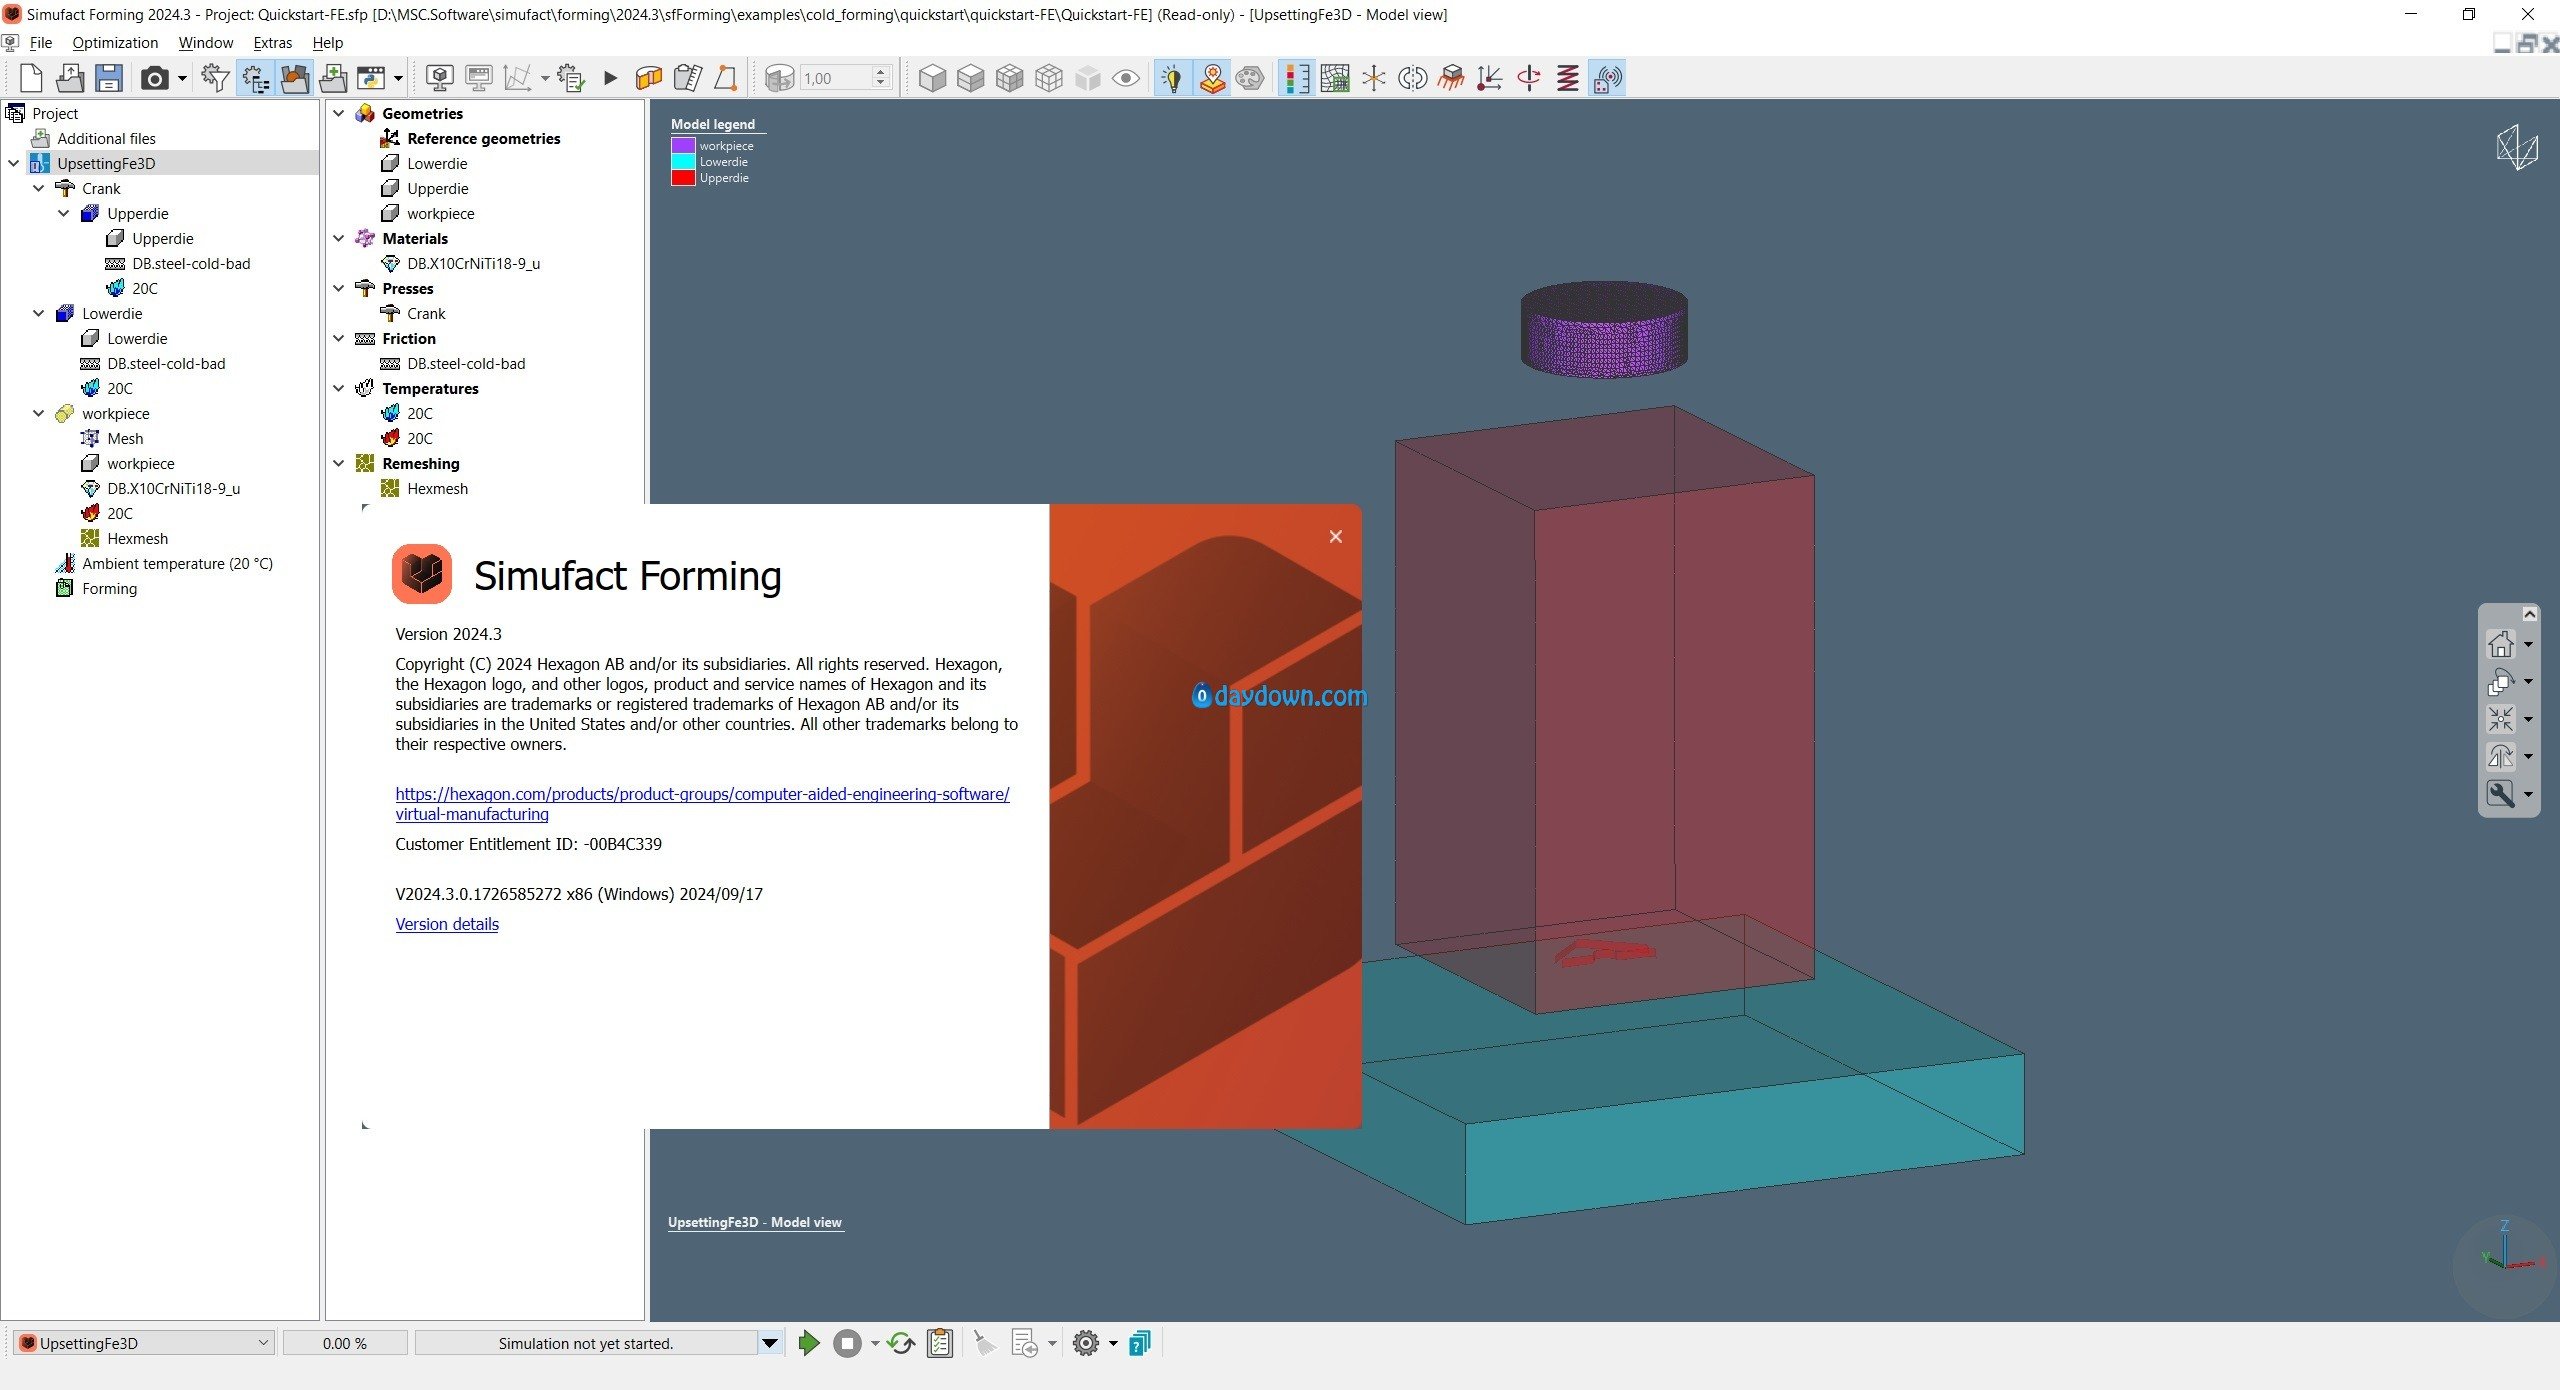Viewport: 2560px width, 1390px height.
Task: Toggle the orange map marker button
Action: (1212, 78)
